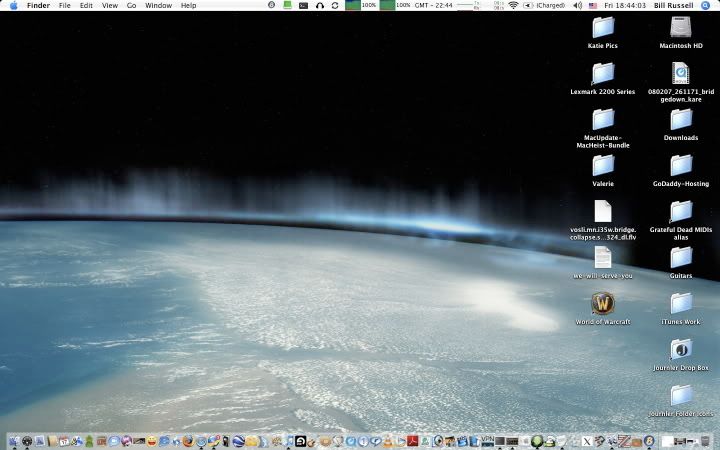Launch the World of Warcraft desktop icon

coord(603,303)
